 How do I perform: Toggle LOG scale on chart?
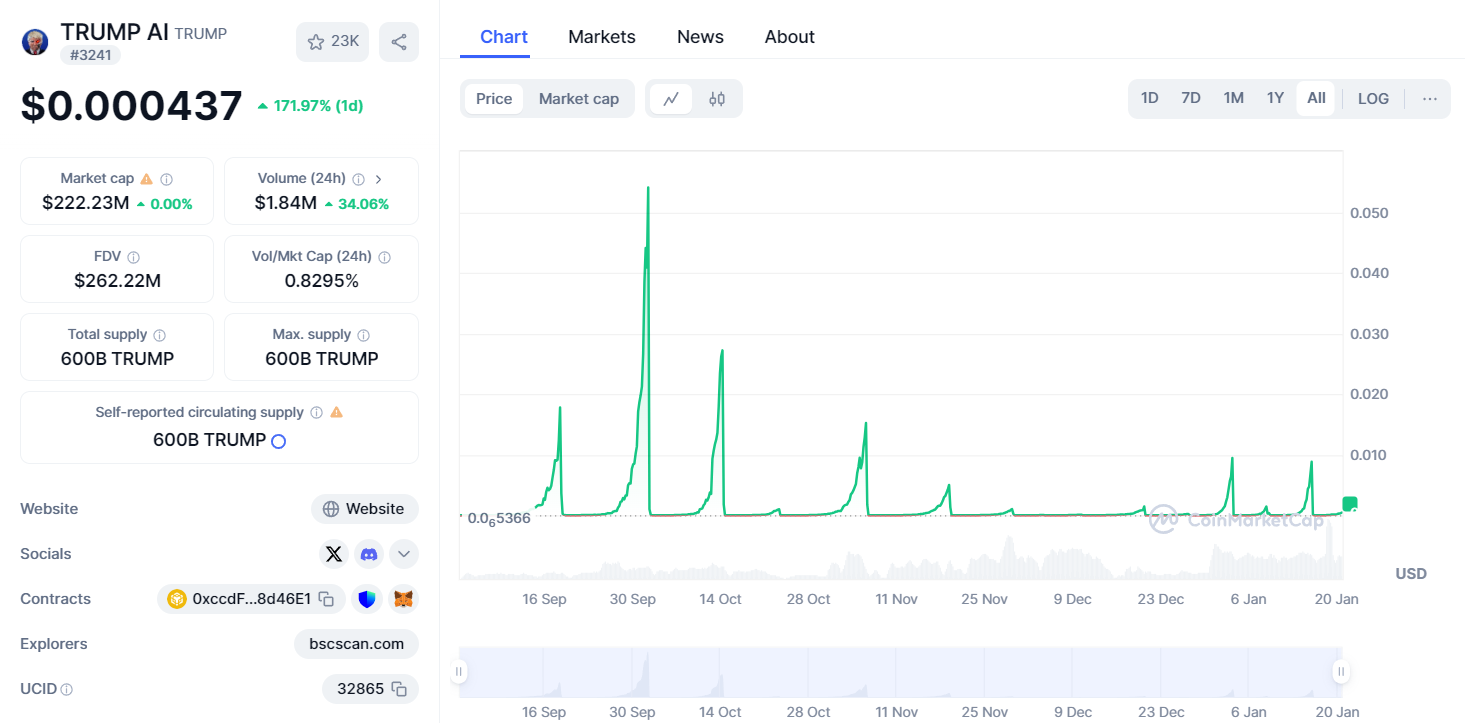point(1373,98)
